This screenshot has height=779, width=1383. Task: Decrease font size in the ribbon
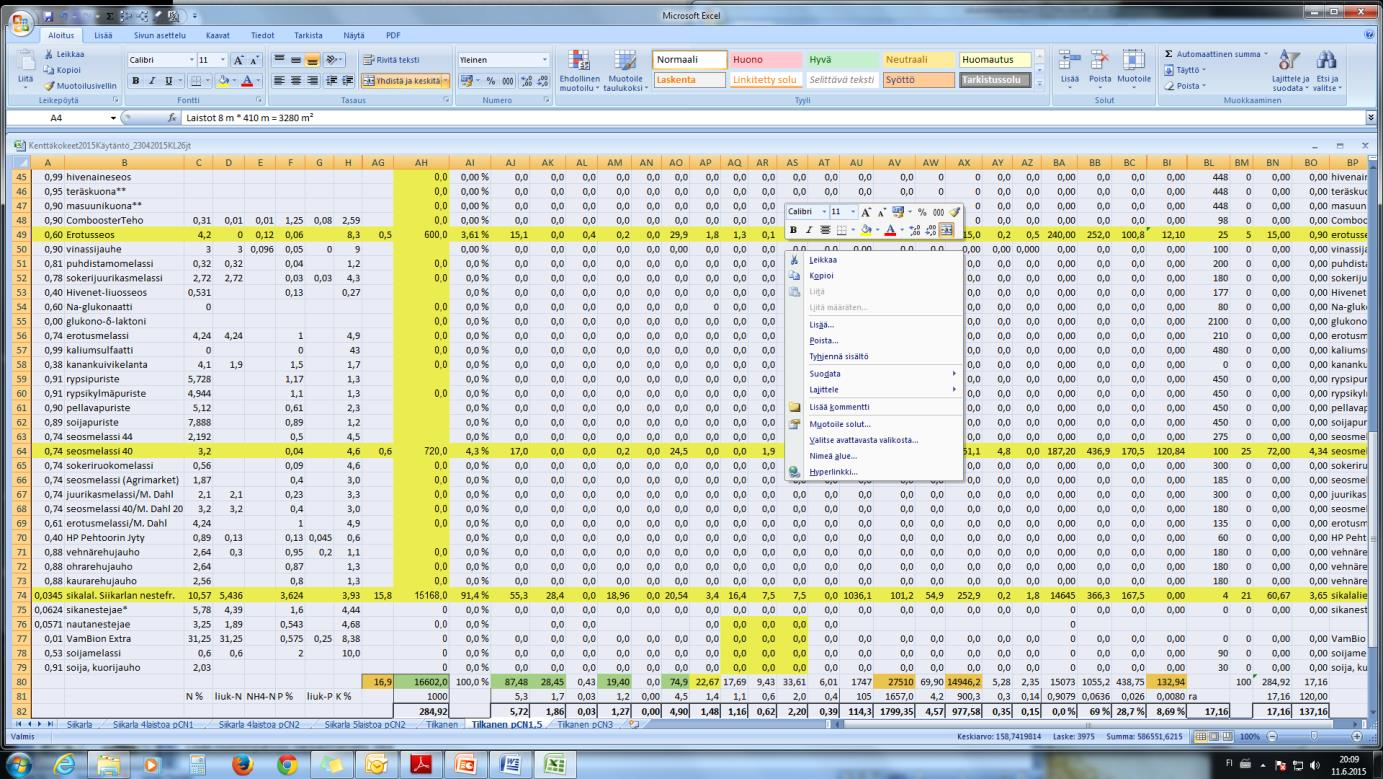point(254,60)
